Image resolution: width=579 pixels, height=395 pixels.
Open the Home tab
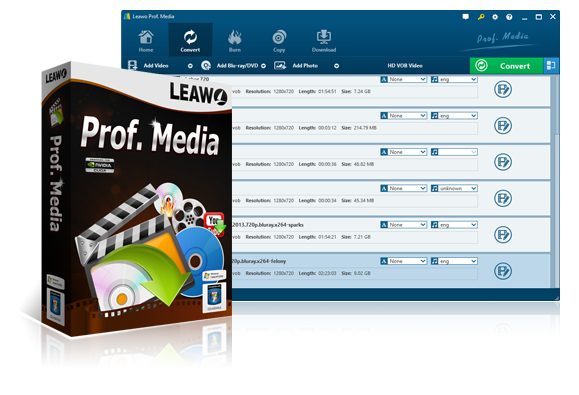click(x=146, y=41)
